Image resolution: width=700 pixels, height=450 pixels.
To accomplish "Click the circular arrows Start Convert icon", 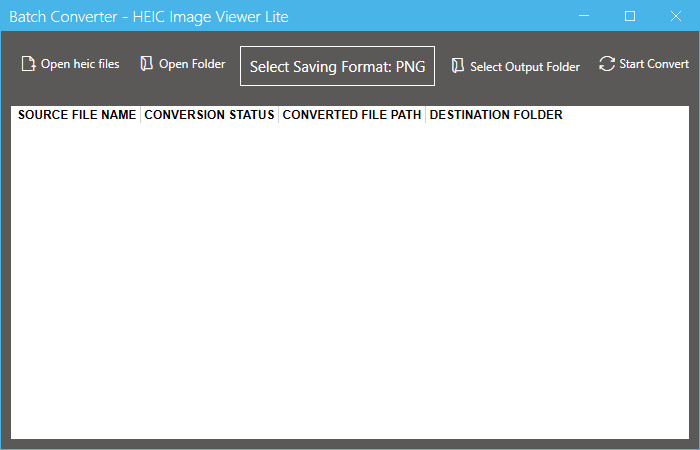I will [x=607, y=64].
